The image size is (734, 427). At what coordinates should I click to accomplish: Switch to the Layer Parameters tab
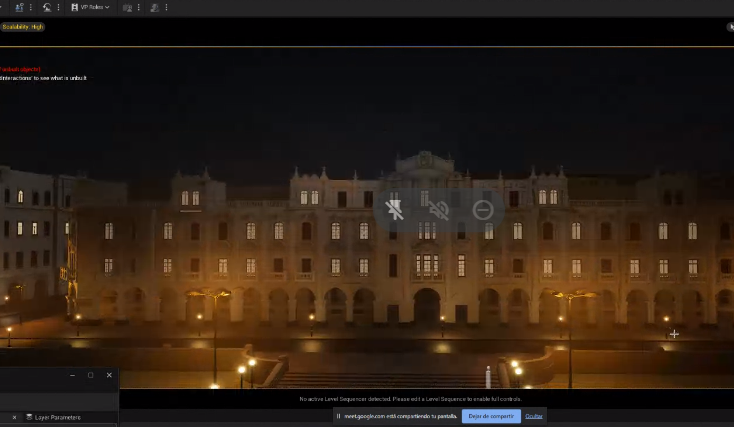[x=57, y=417]
